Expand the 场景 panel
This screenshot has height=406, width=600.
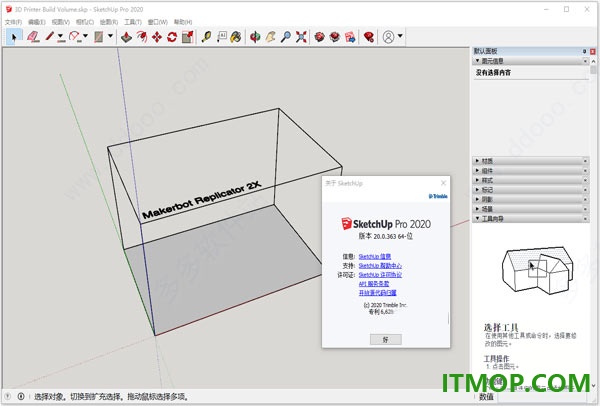click(477, 209)
